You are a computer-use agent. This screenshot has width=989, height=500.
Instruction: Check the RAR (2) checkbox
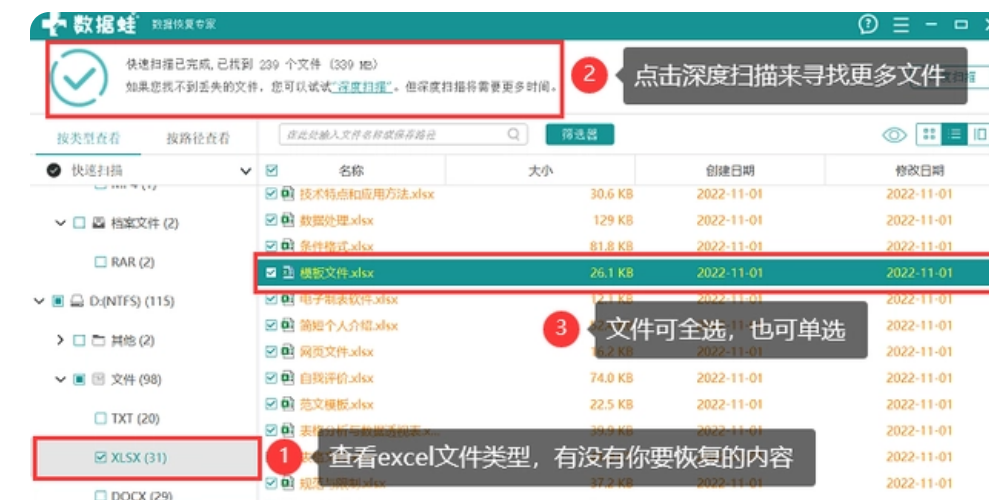[x=100, y=262]
